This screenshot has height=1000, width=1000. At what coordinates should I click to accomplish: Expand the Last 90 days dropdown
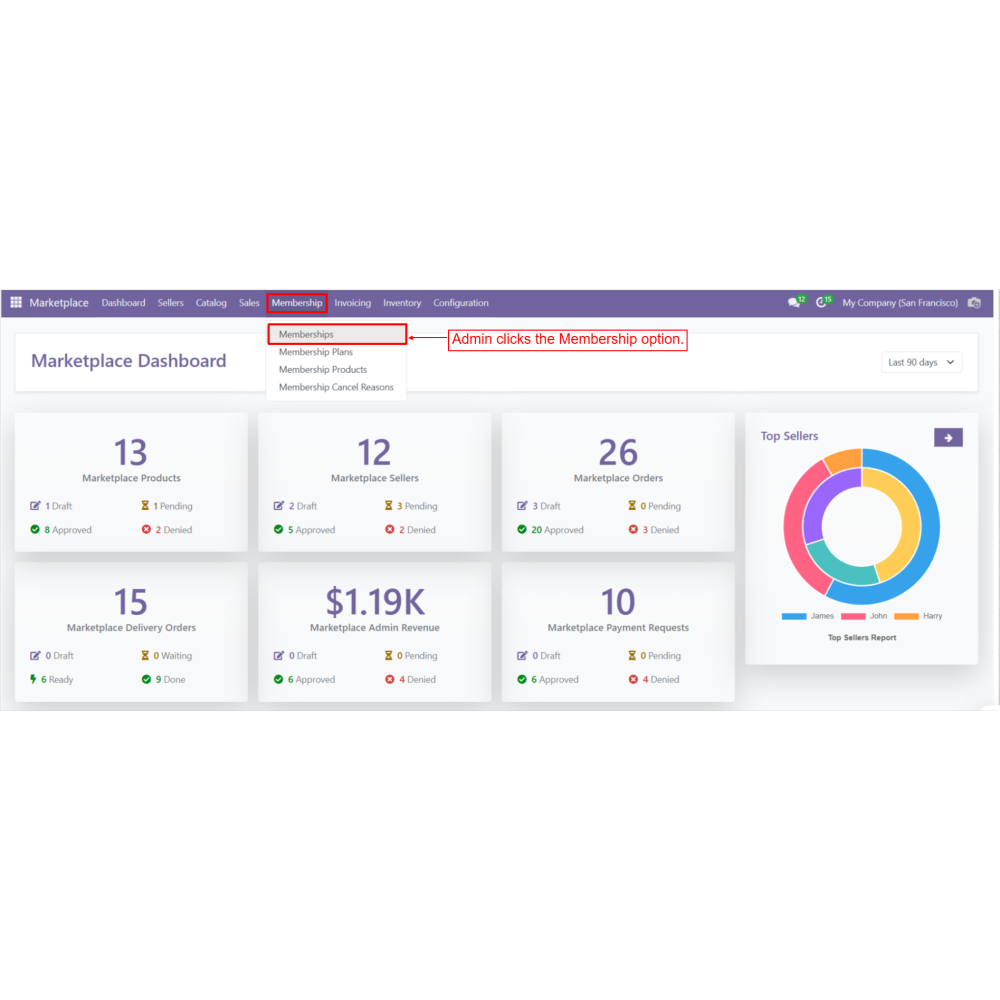[x=921, y=362]
